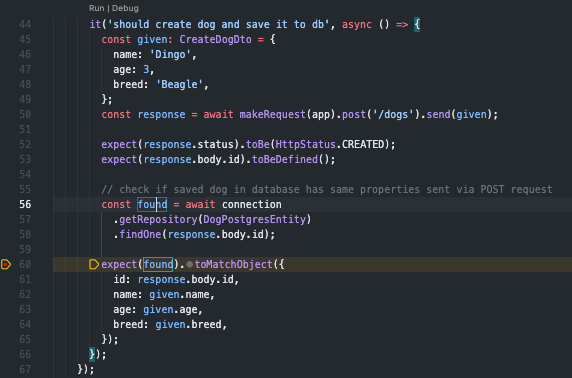
Task: Click HttpStatus on line 52
Action: (x=305, y=144)
